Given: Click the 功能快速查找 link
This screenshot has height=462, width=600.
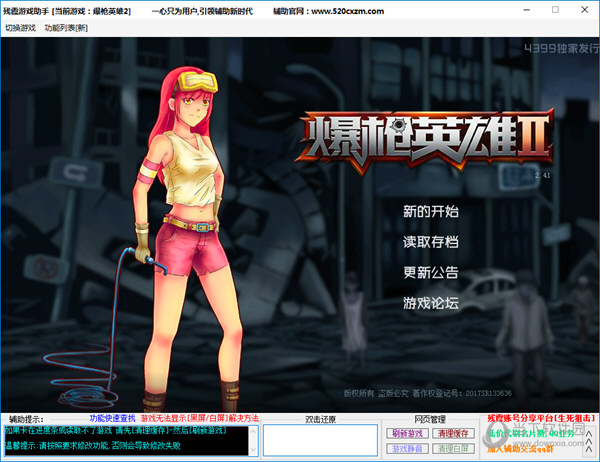Looking at the screenshot, I should (x=112, y=418).
